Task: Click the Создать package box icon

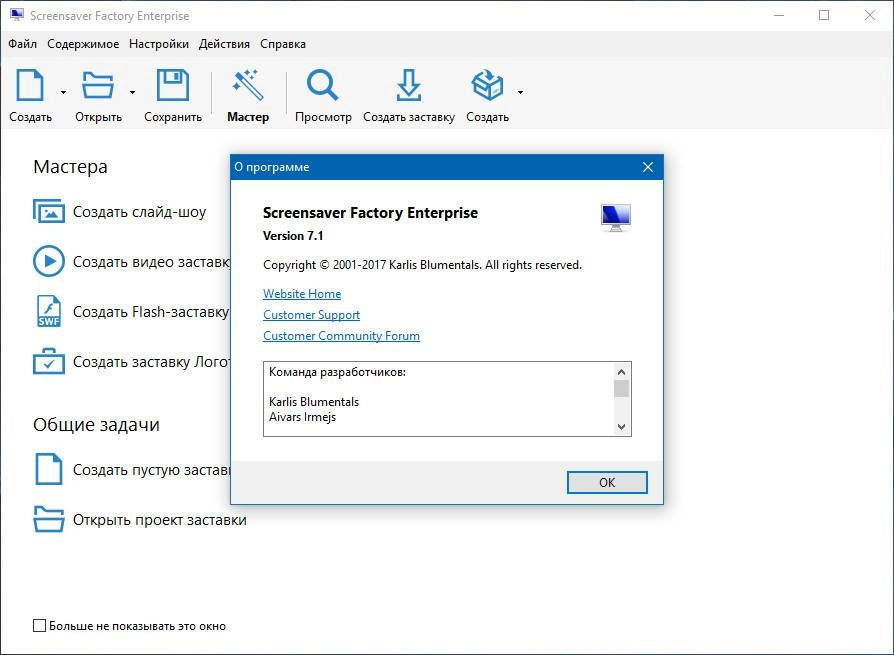Action: click(487, 85)
